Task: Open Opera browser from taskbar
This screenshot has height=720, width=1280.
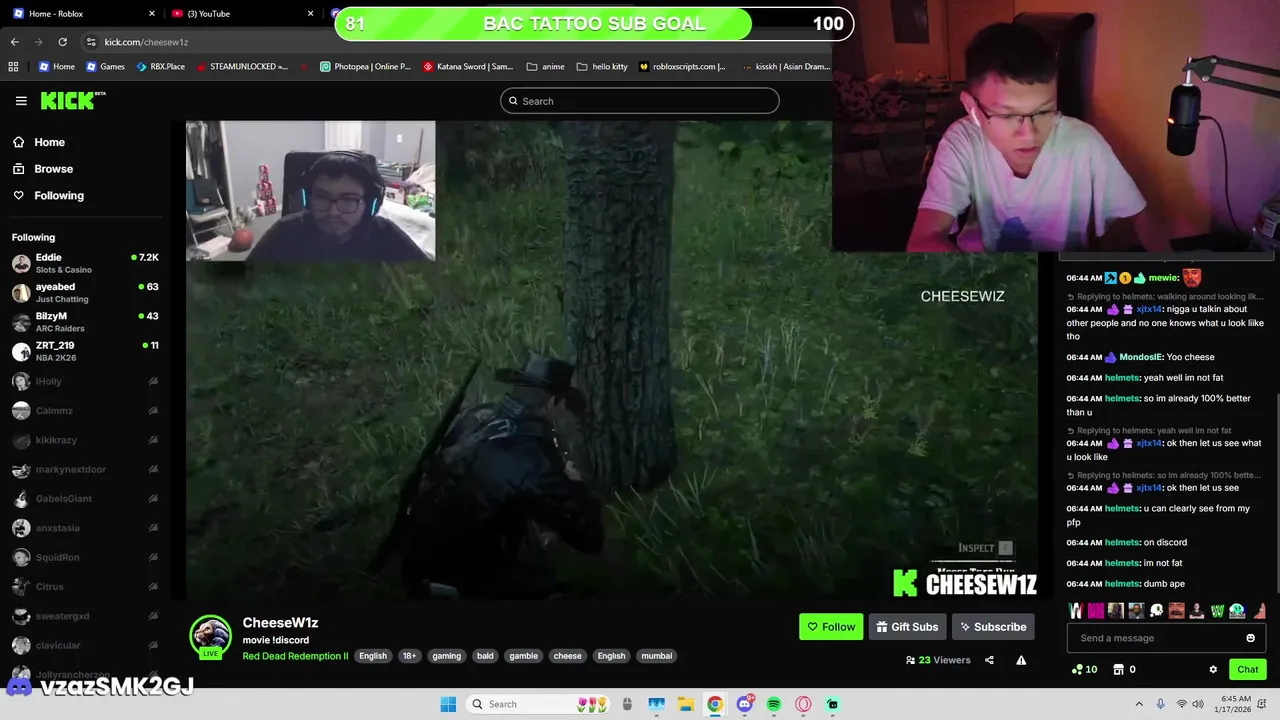Action: [x=803, y=704]
